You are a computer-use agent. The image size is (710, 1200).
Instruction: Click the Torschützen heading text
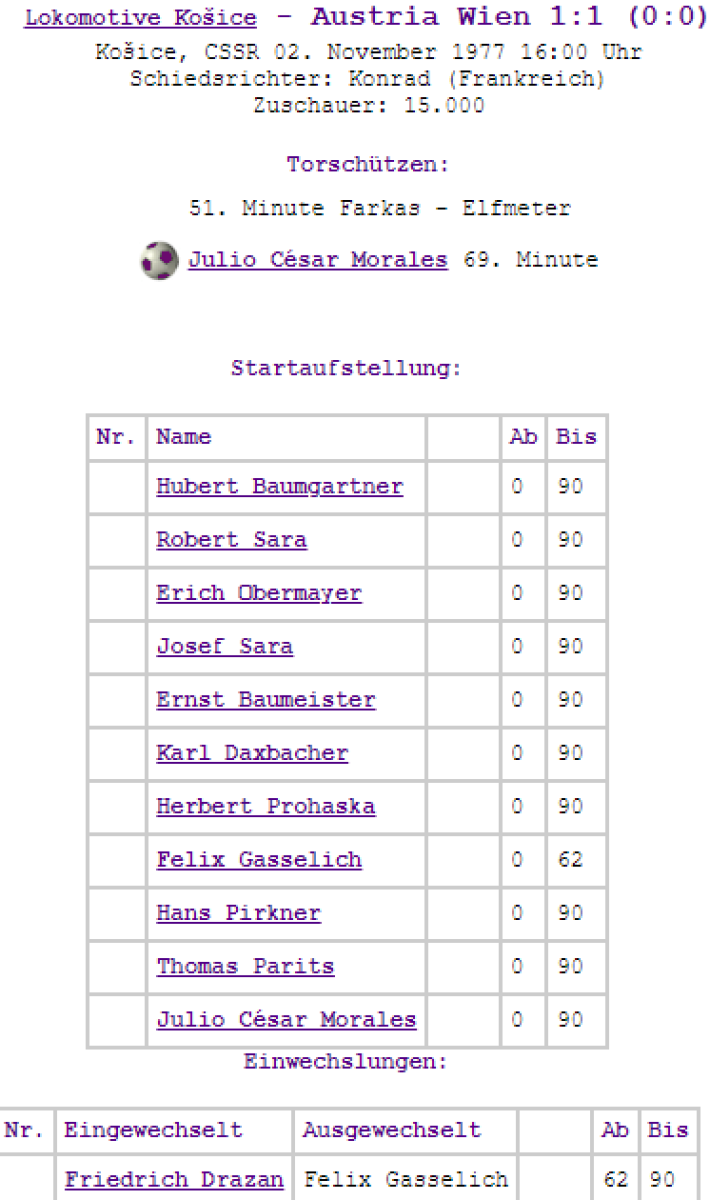(x=368, y=164)
